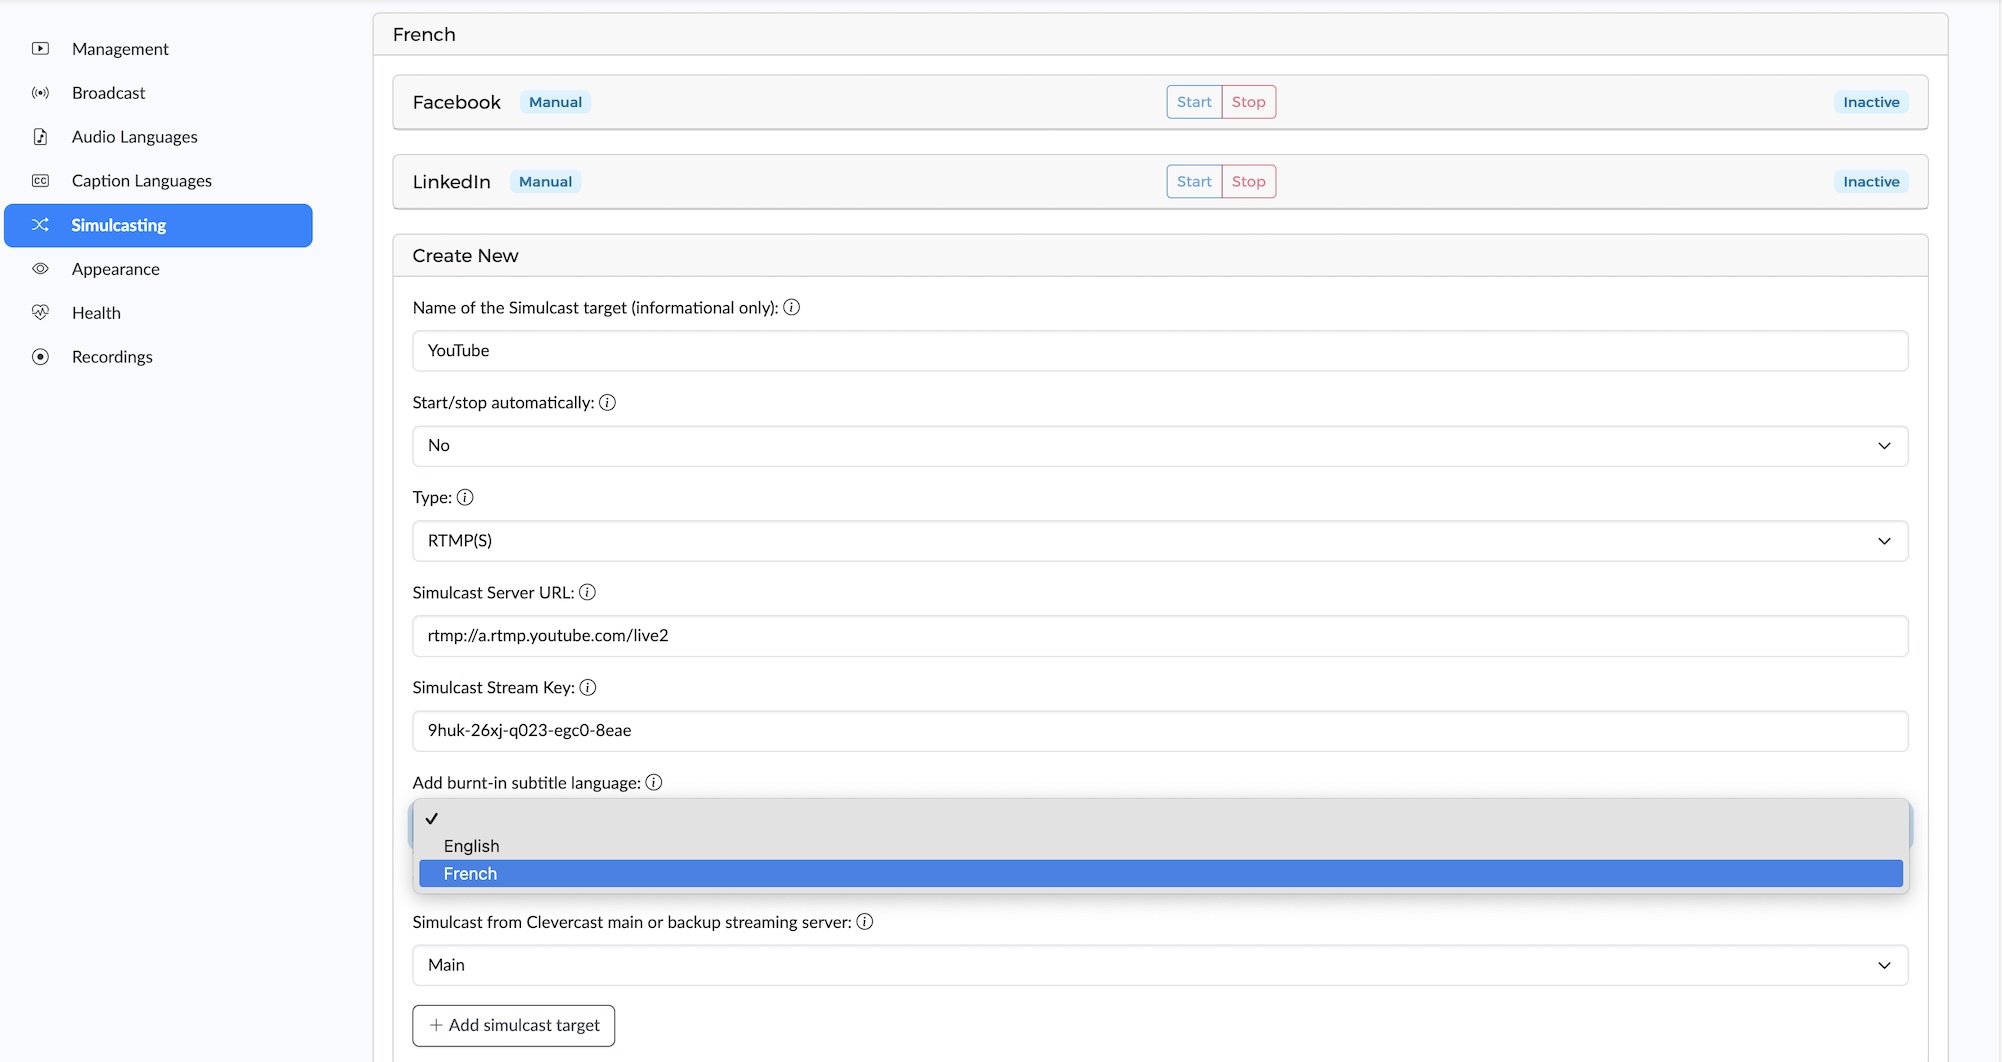Click info icon beside main or backup server
The height and width of the screenshot is (1062, 2002).
pyautogui.click(x=865, y=922)
